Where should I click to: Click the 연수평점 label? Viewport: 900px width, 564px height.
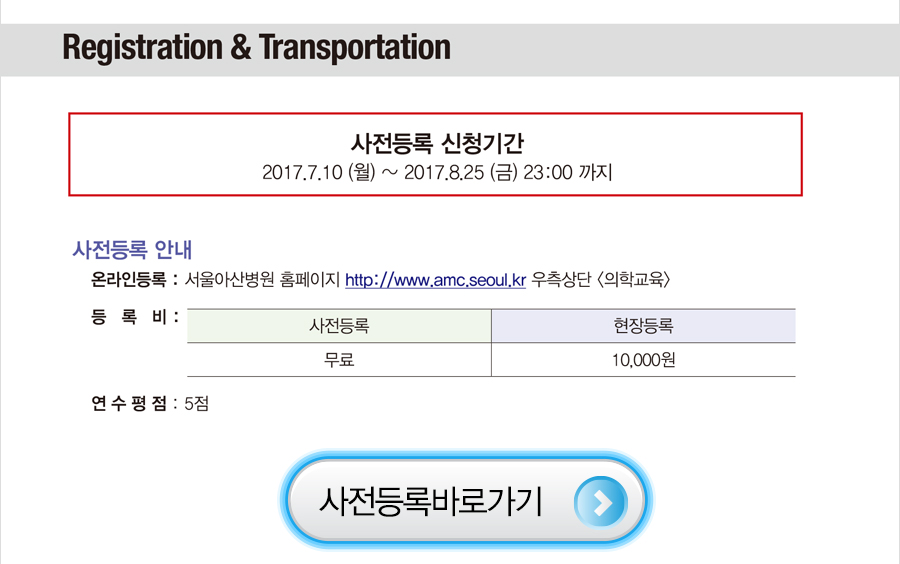tap(129, 403)
